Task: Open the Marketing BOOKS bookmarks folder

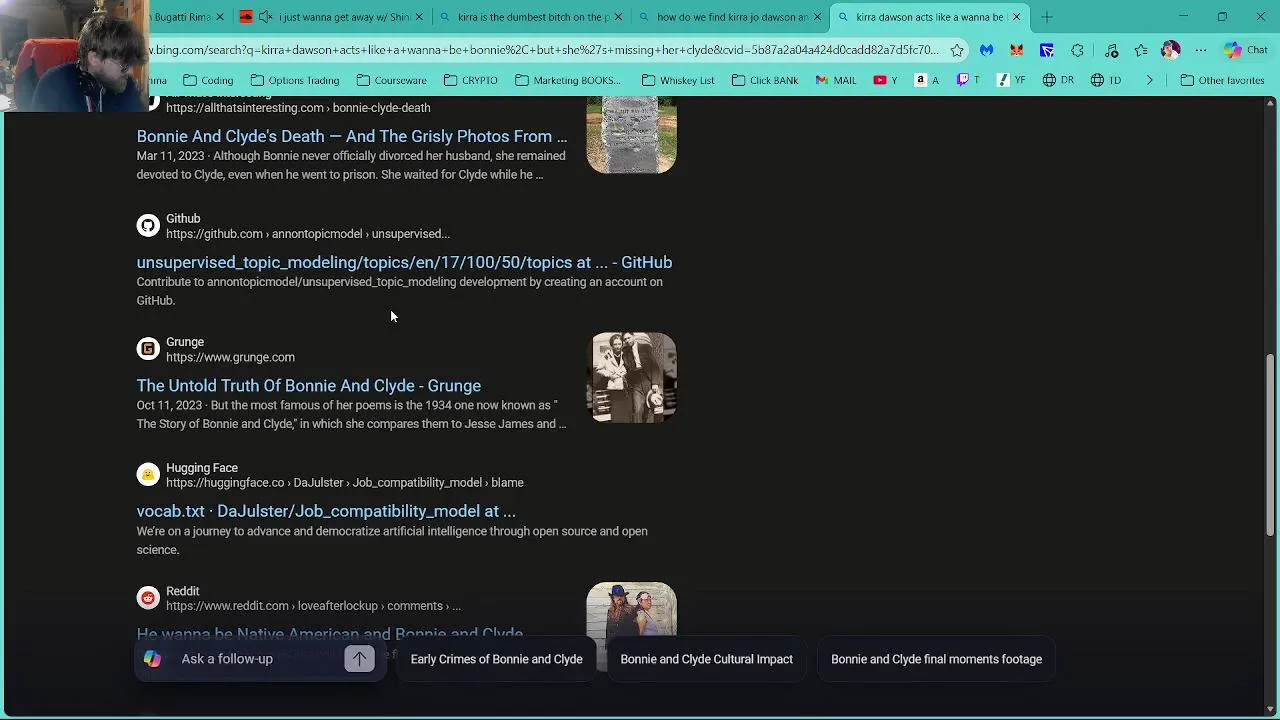Action: point(567,80)
